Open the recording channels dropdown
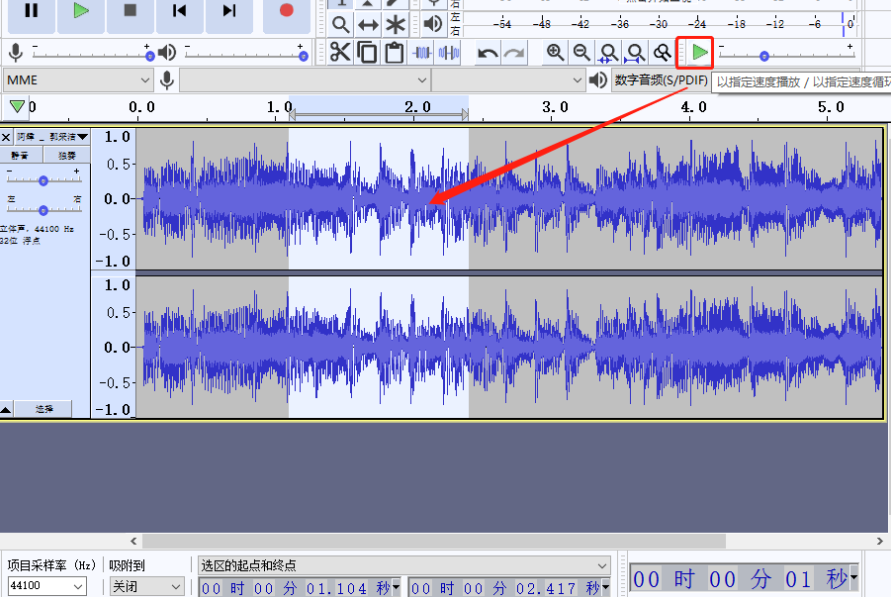The height and width of the screenshot is (597, 891). [x=507, y=80]
